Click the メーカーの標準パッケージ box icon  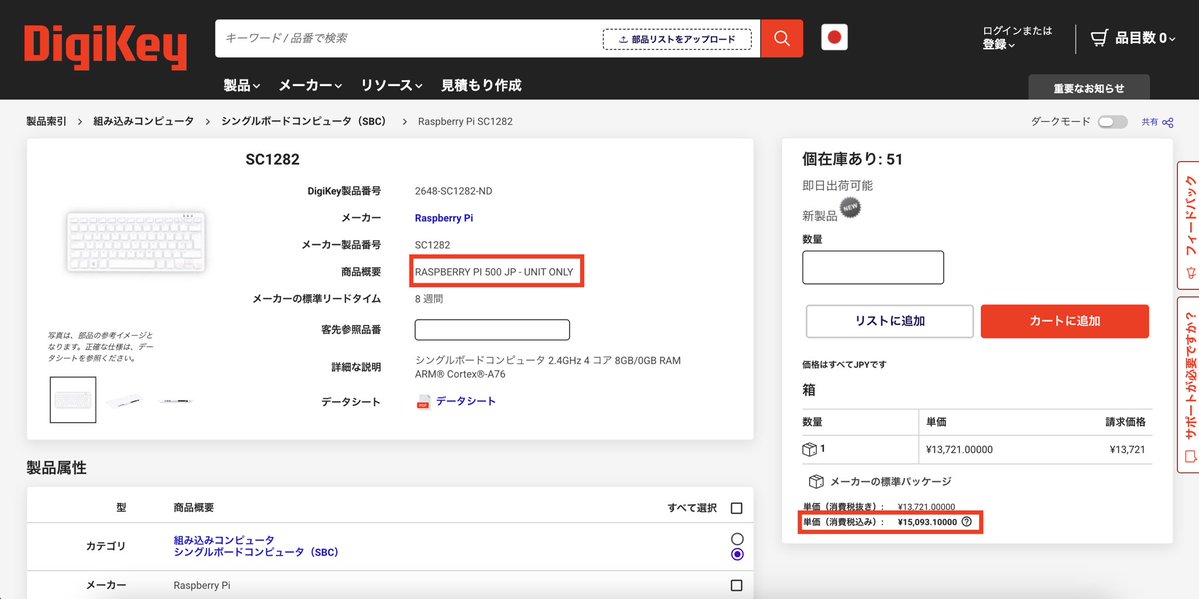(x=816, y=482)
